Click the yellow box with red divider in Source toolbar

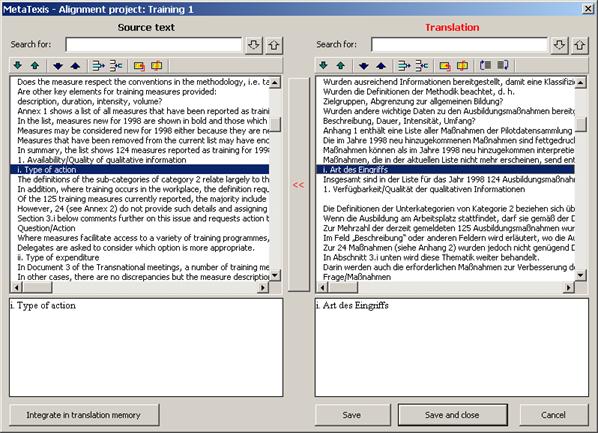156,66
